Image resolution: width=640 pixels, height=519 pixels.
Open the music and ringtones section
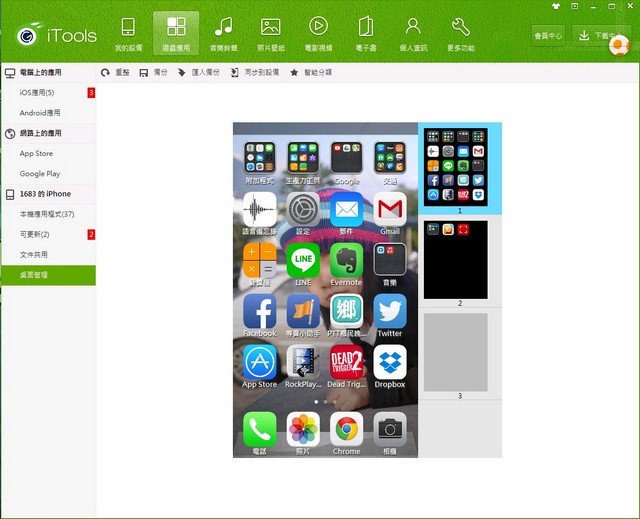[x=223, y=33]
